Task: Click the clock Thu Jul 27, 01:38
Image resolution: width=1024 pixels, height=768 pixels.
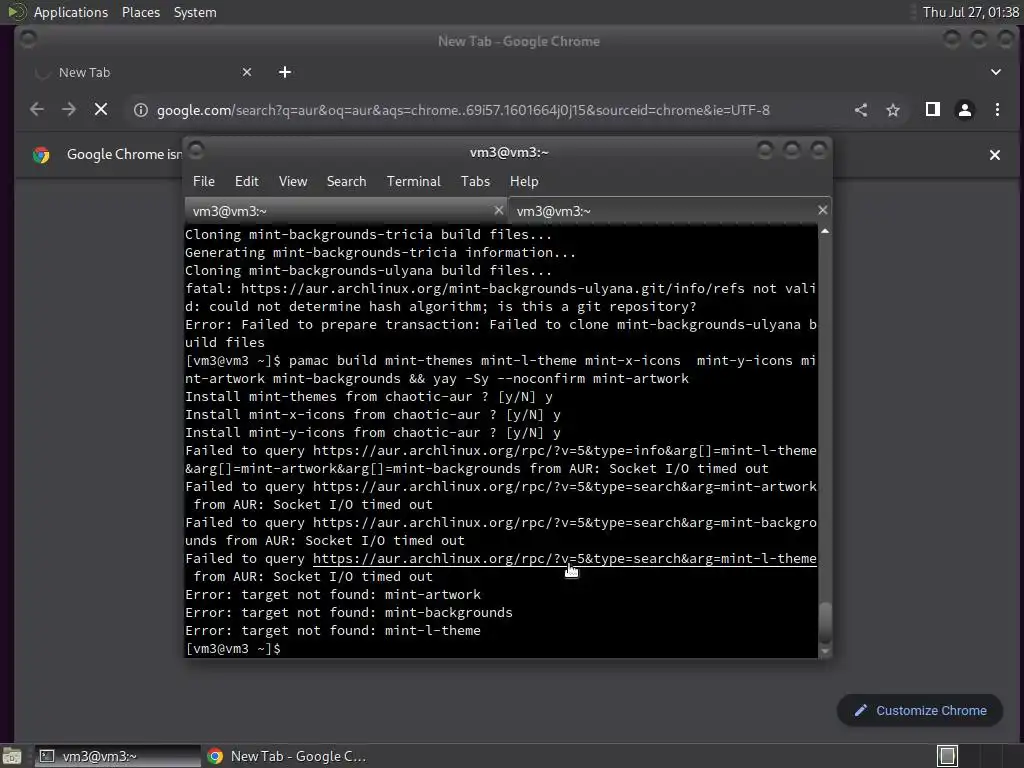Action: [970, 12]
